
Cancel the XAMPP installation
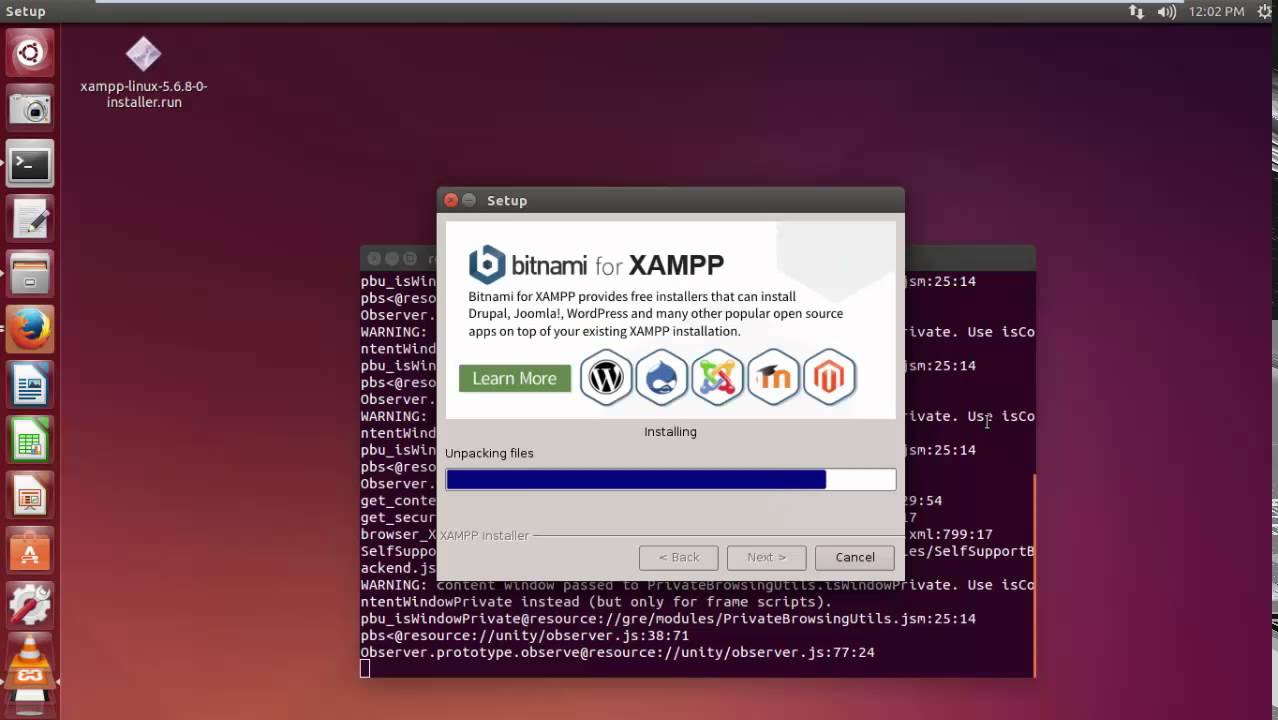tap(855, 557)
